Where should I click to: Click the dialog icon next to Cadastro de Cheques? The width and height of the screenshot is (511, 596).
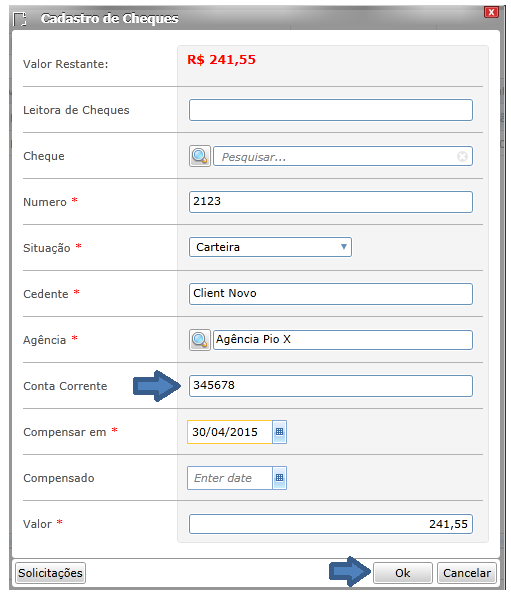[20, 19]
